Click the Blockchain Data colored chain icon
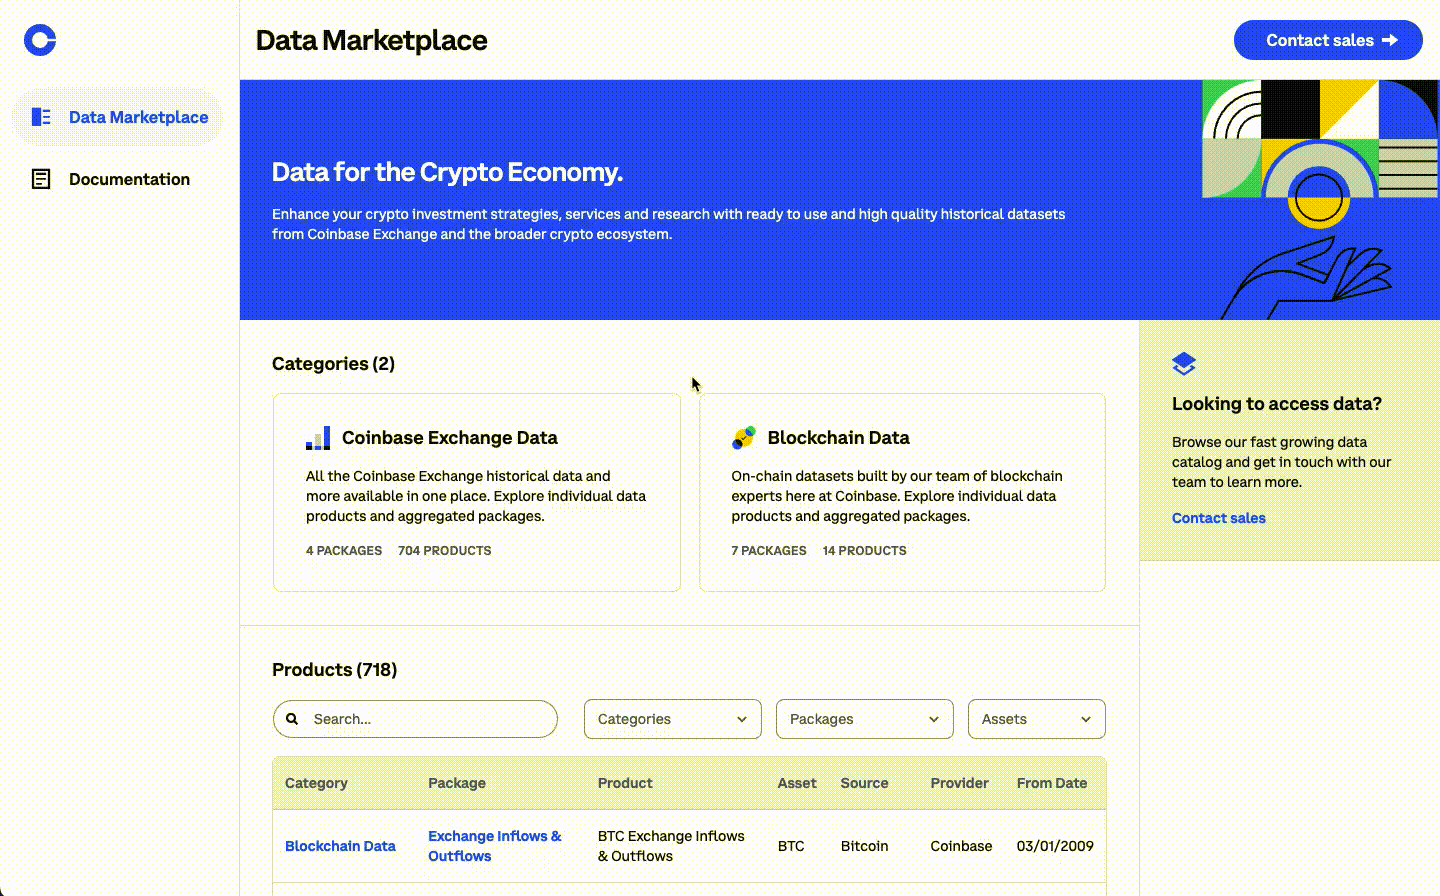The image size is (1440, 896). [744, 437]
